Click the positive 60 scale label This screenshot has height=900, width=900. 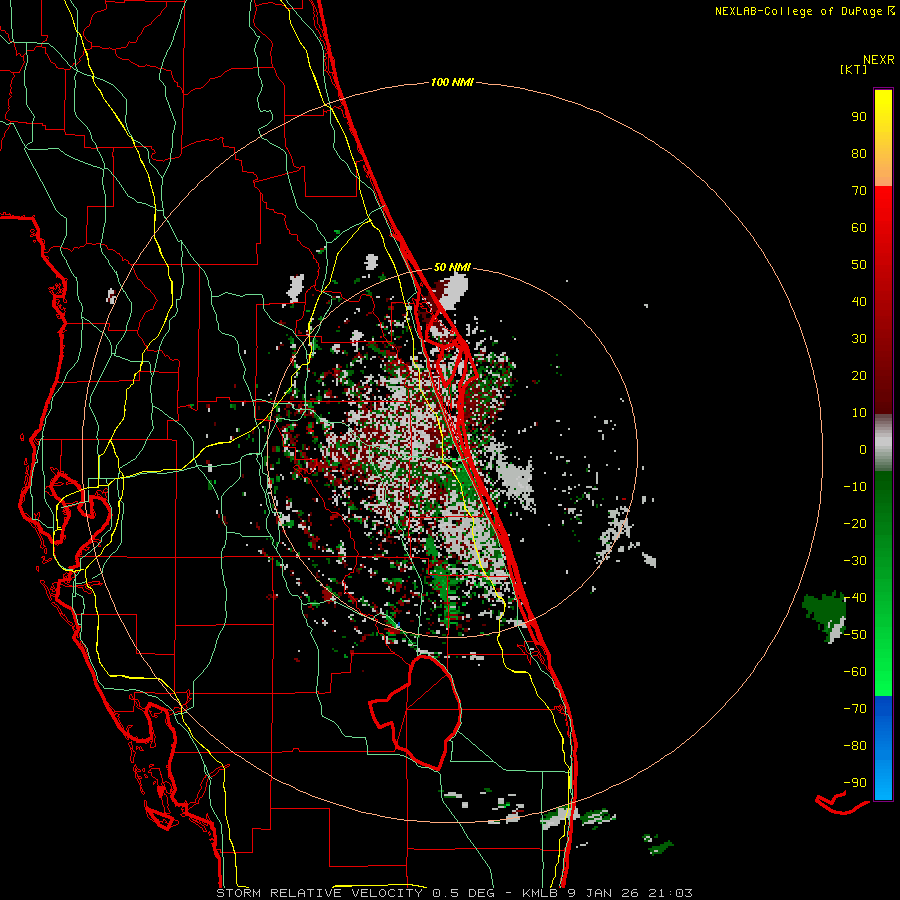pos(859,227)
